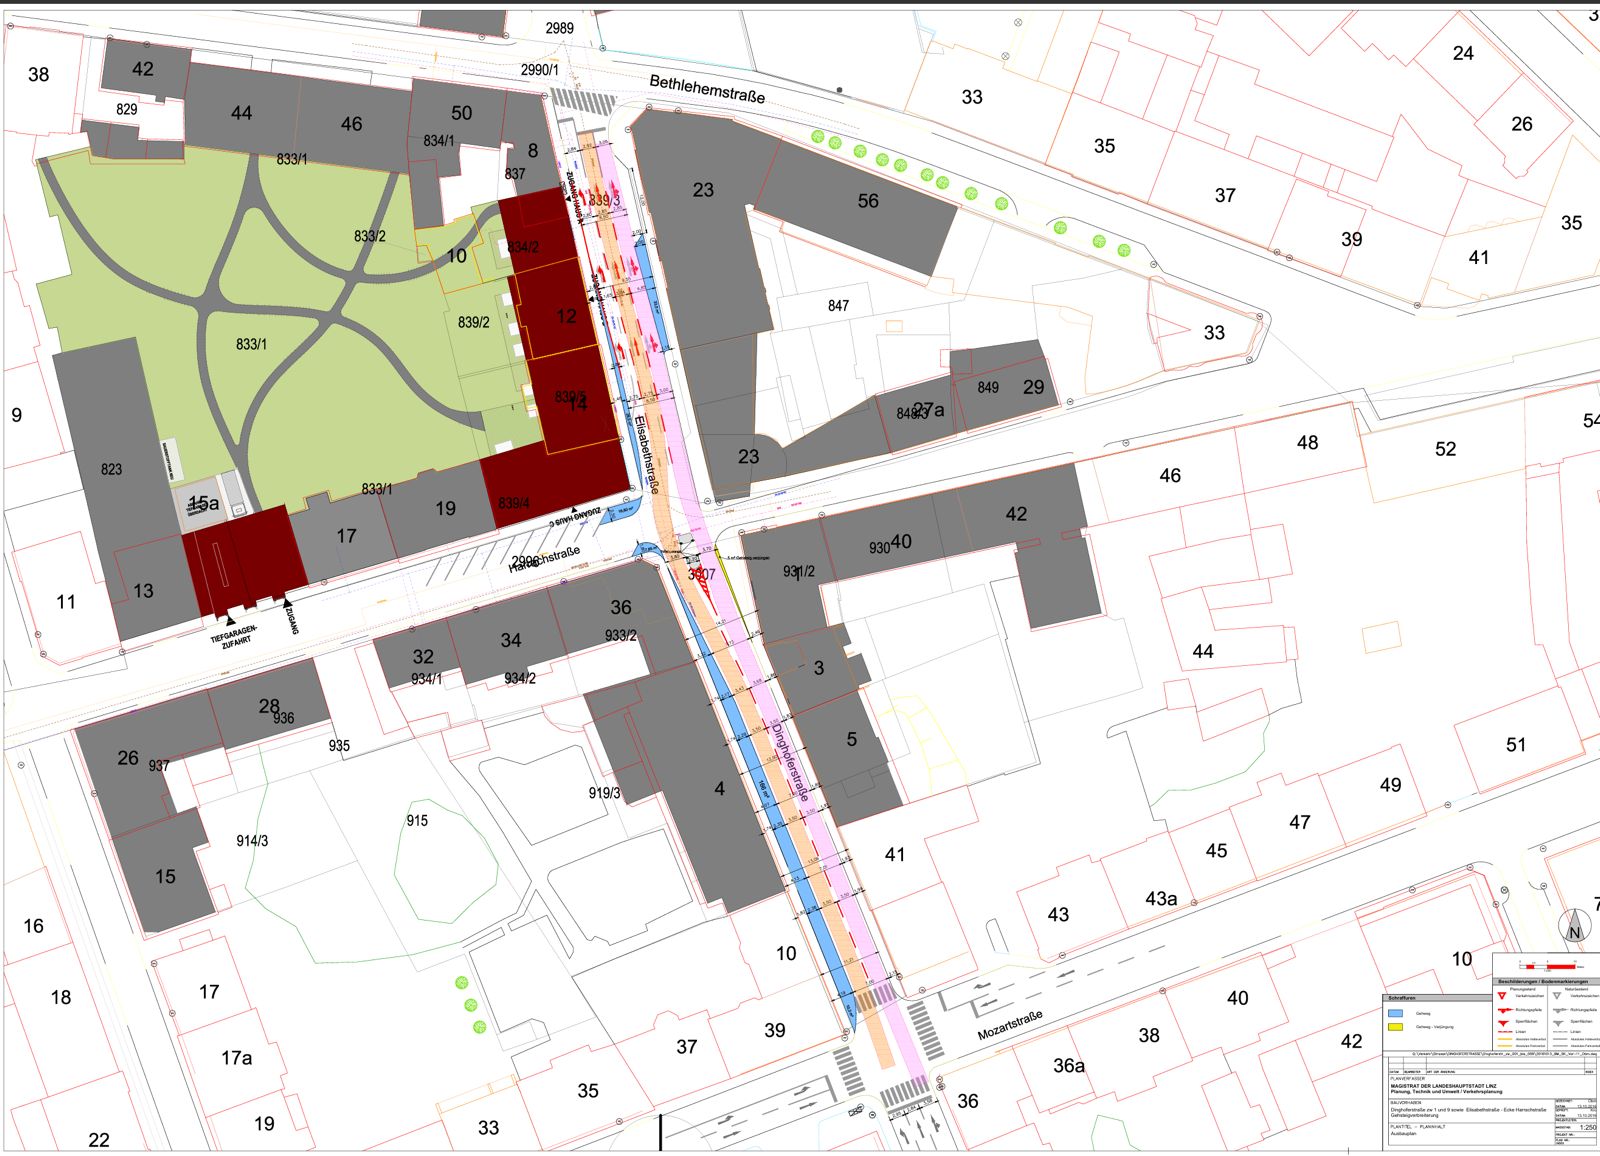Click the 1:250 scale value in title block
The width and height of the screenshot is (1600, 1156).
1588,1127
